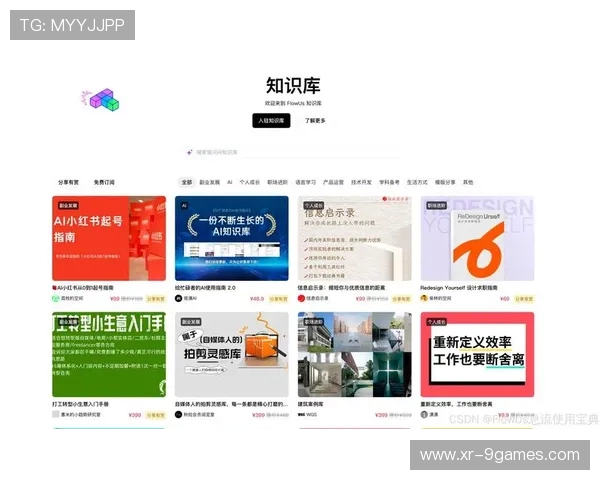Click 个人成长 tag on 重新定义效率 cover

[437, 322]
